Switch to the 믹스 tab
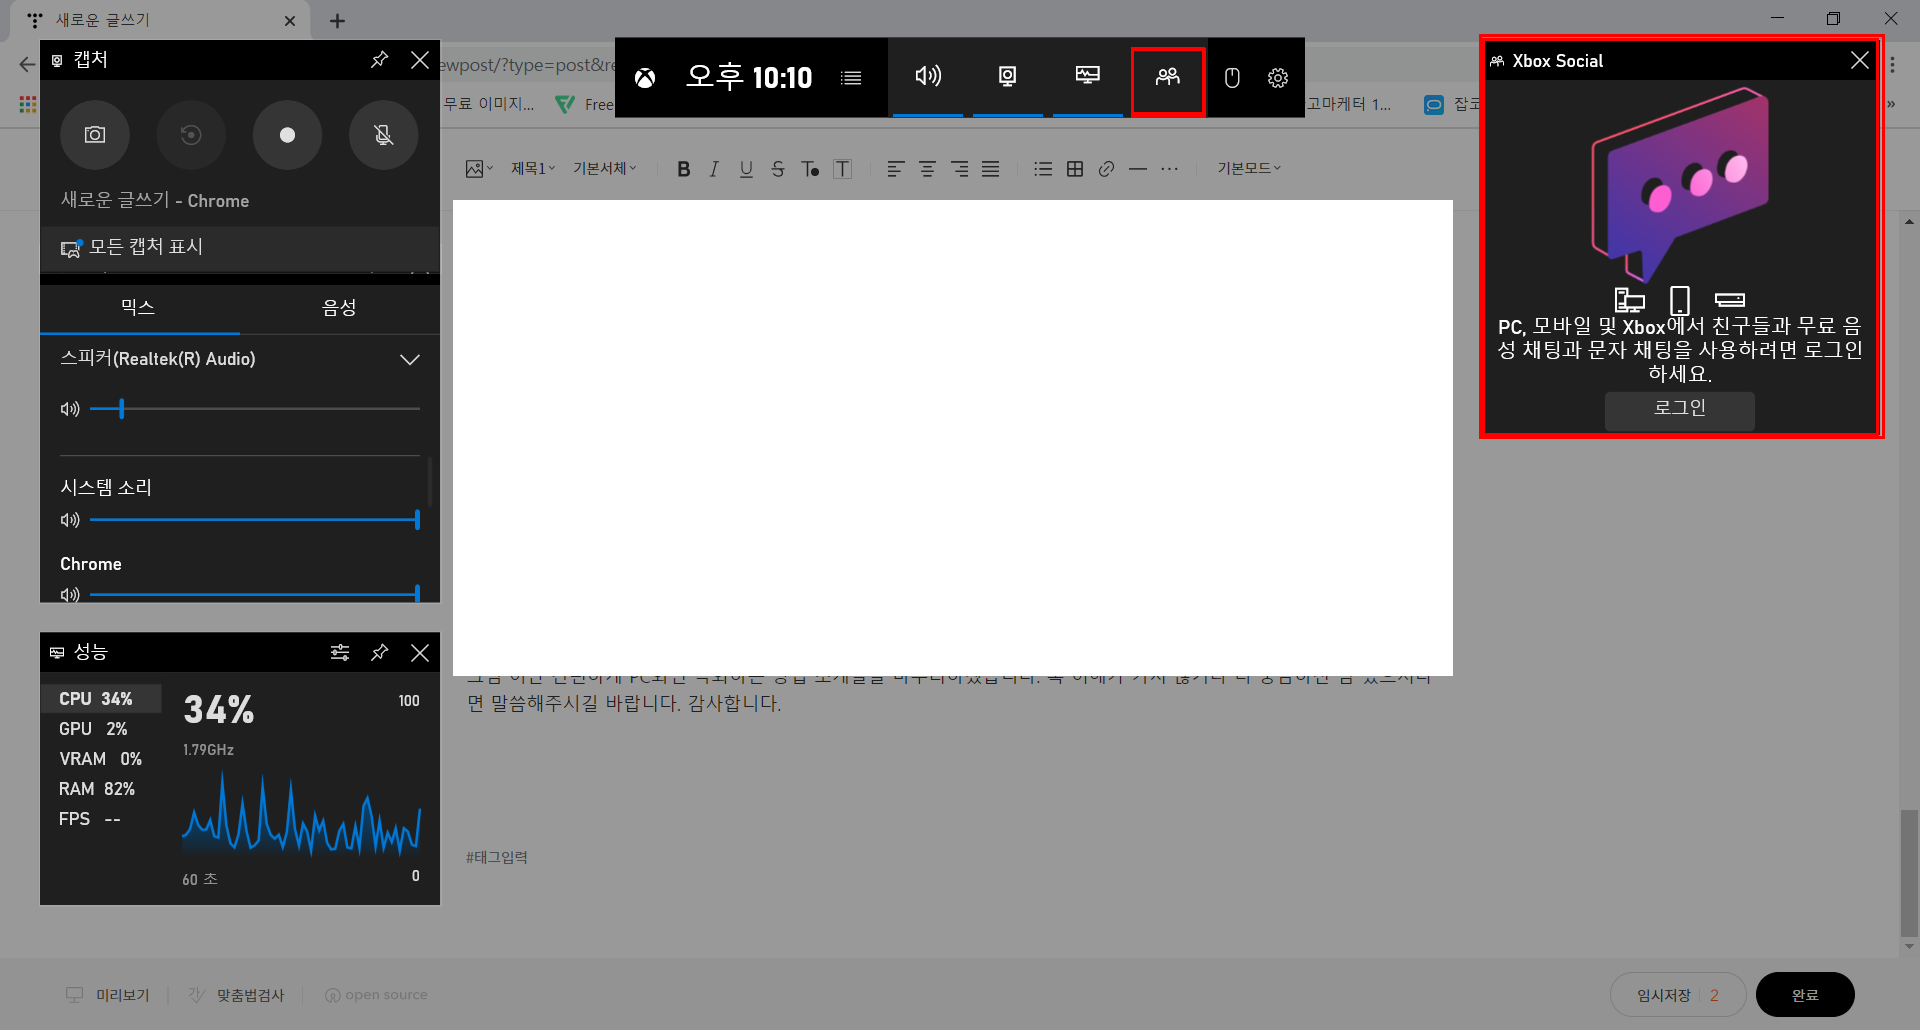 pyautogui.click(x=139, y=307)
